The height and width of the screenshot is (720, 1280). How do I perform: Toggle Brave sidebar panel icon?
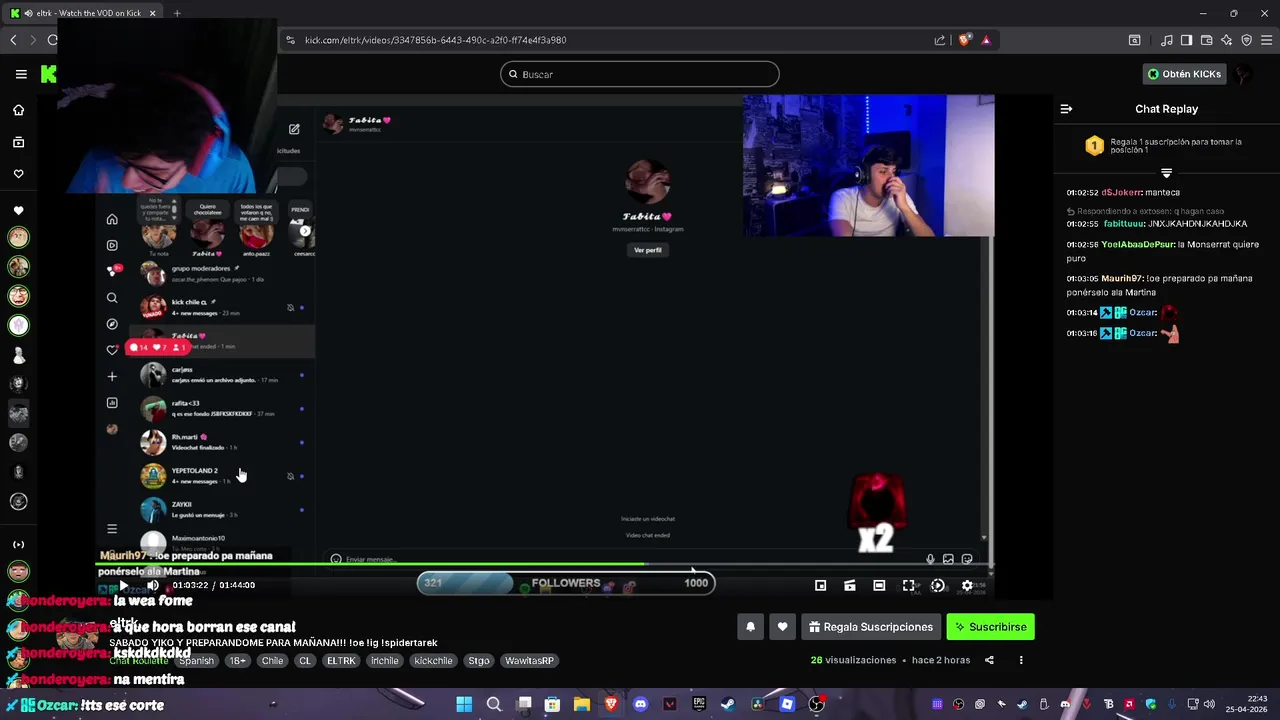point(1186,40)
